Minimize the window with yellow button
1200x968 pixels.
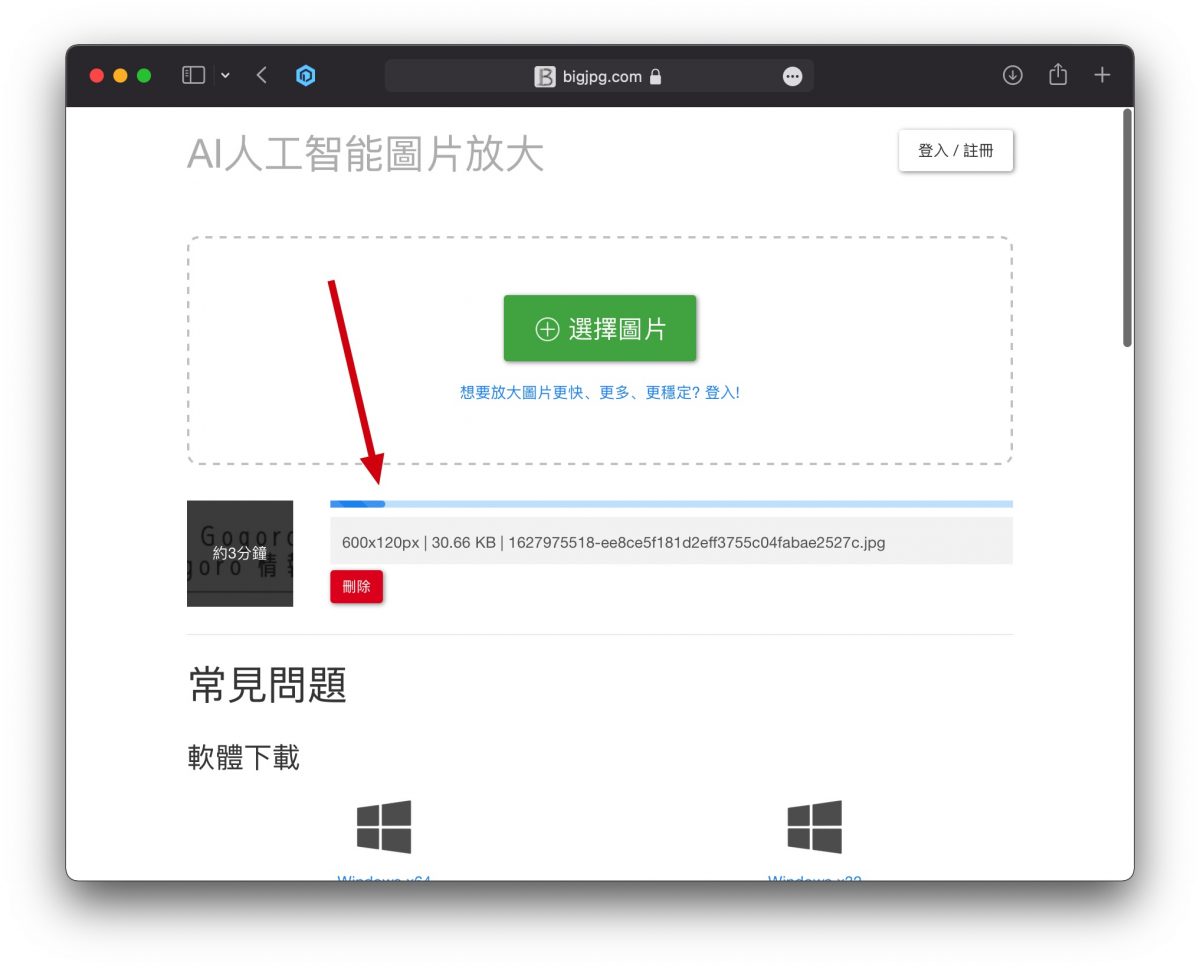[120, 76]
